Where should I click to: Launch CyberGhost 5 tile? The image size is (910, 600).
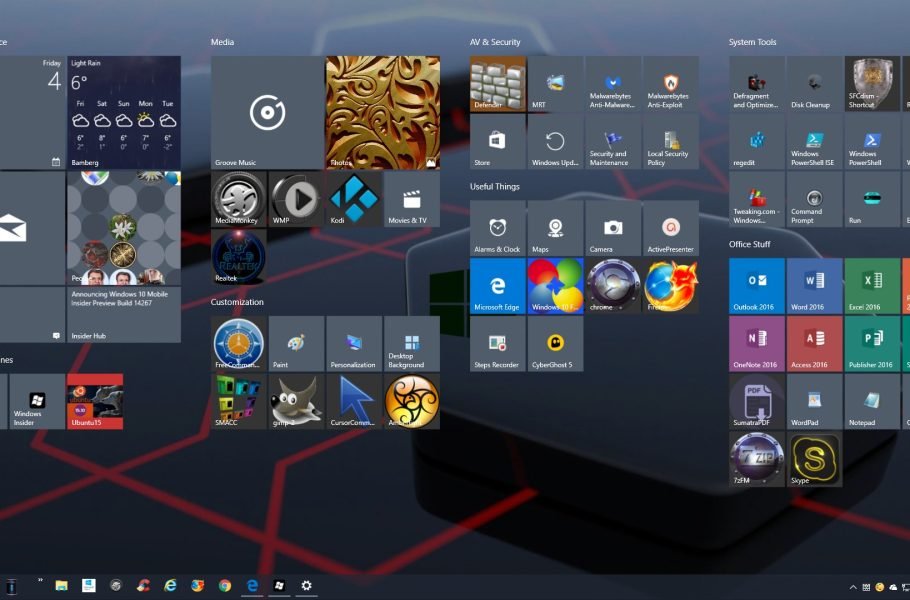(555, 344)
